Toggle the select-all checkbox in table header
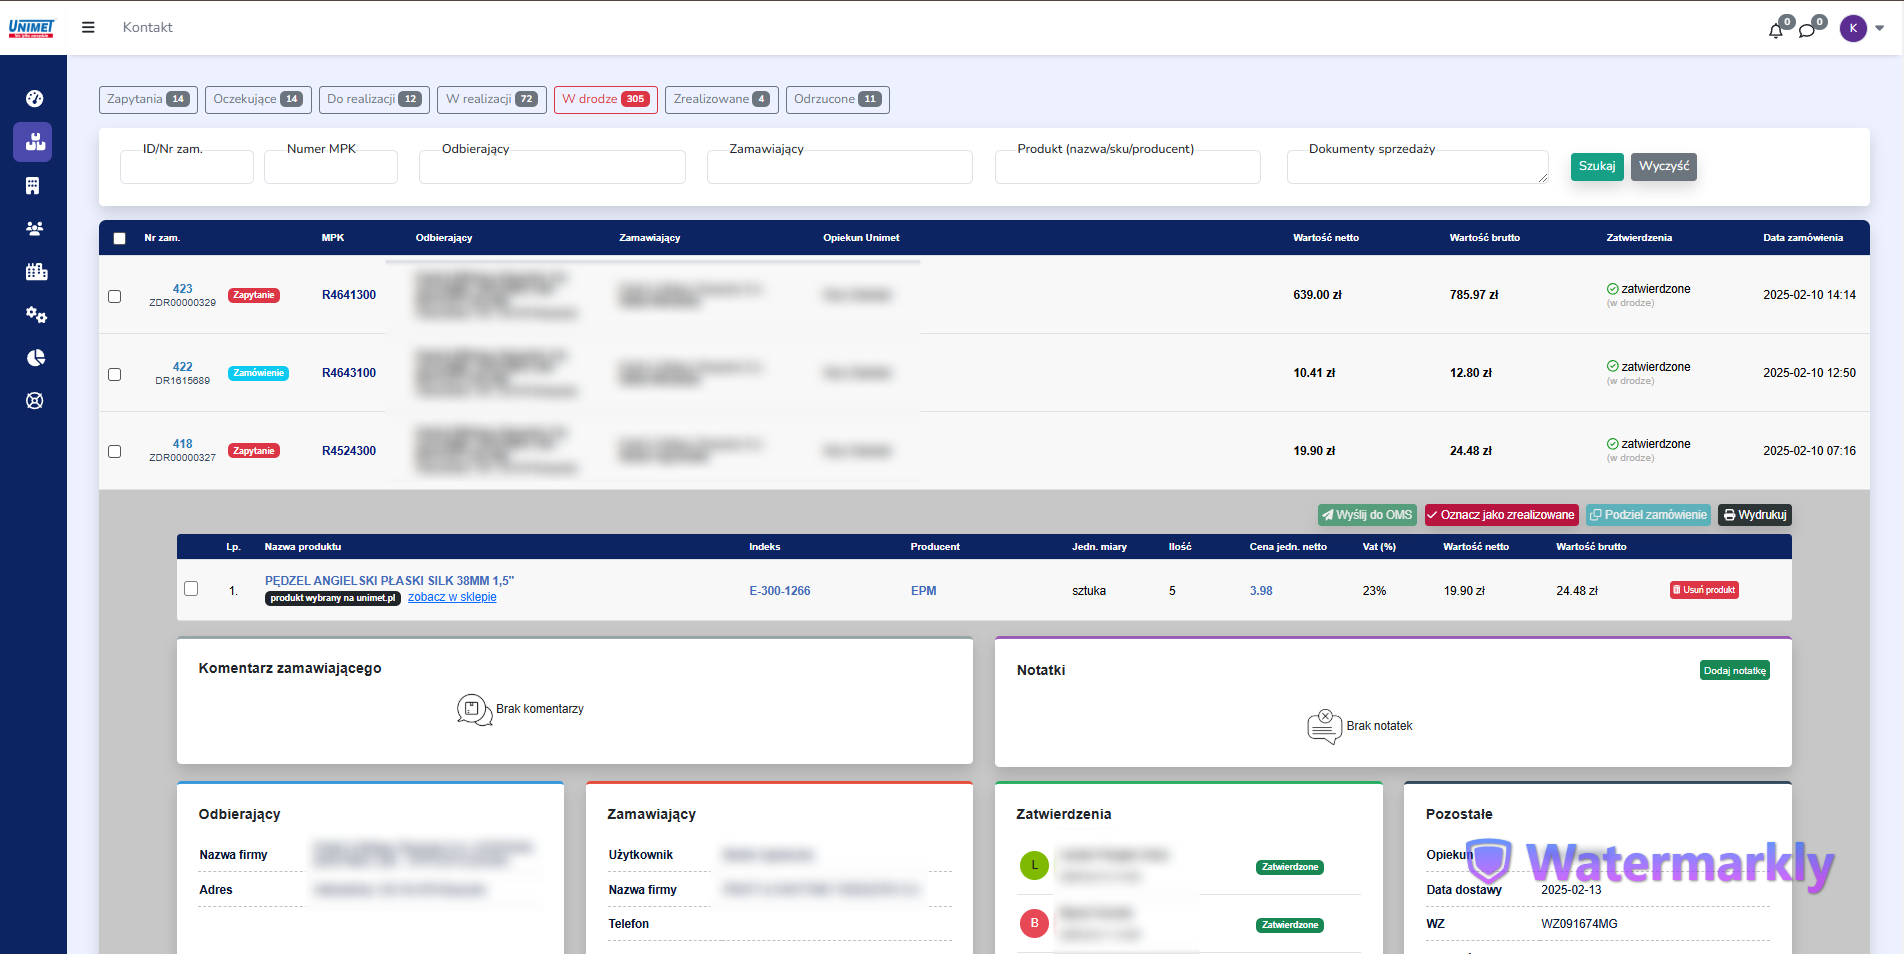This screenshot has width=1904, height=954. (120, 238)
